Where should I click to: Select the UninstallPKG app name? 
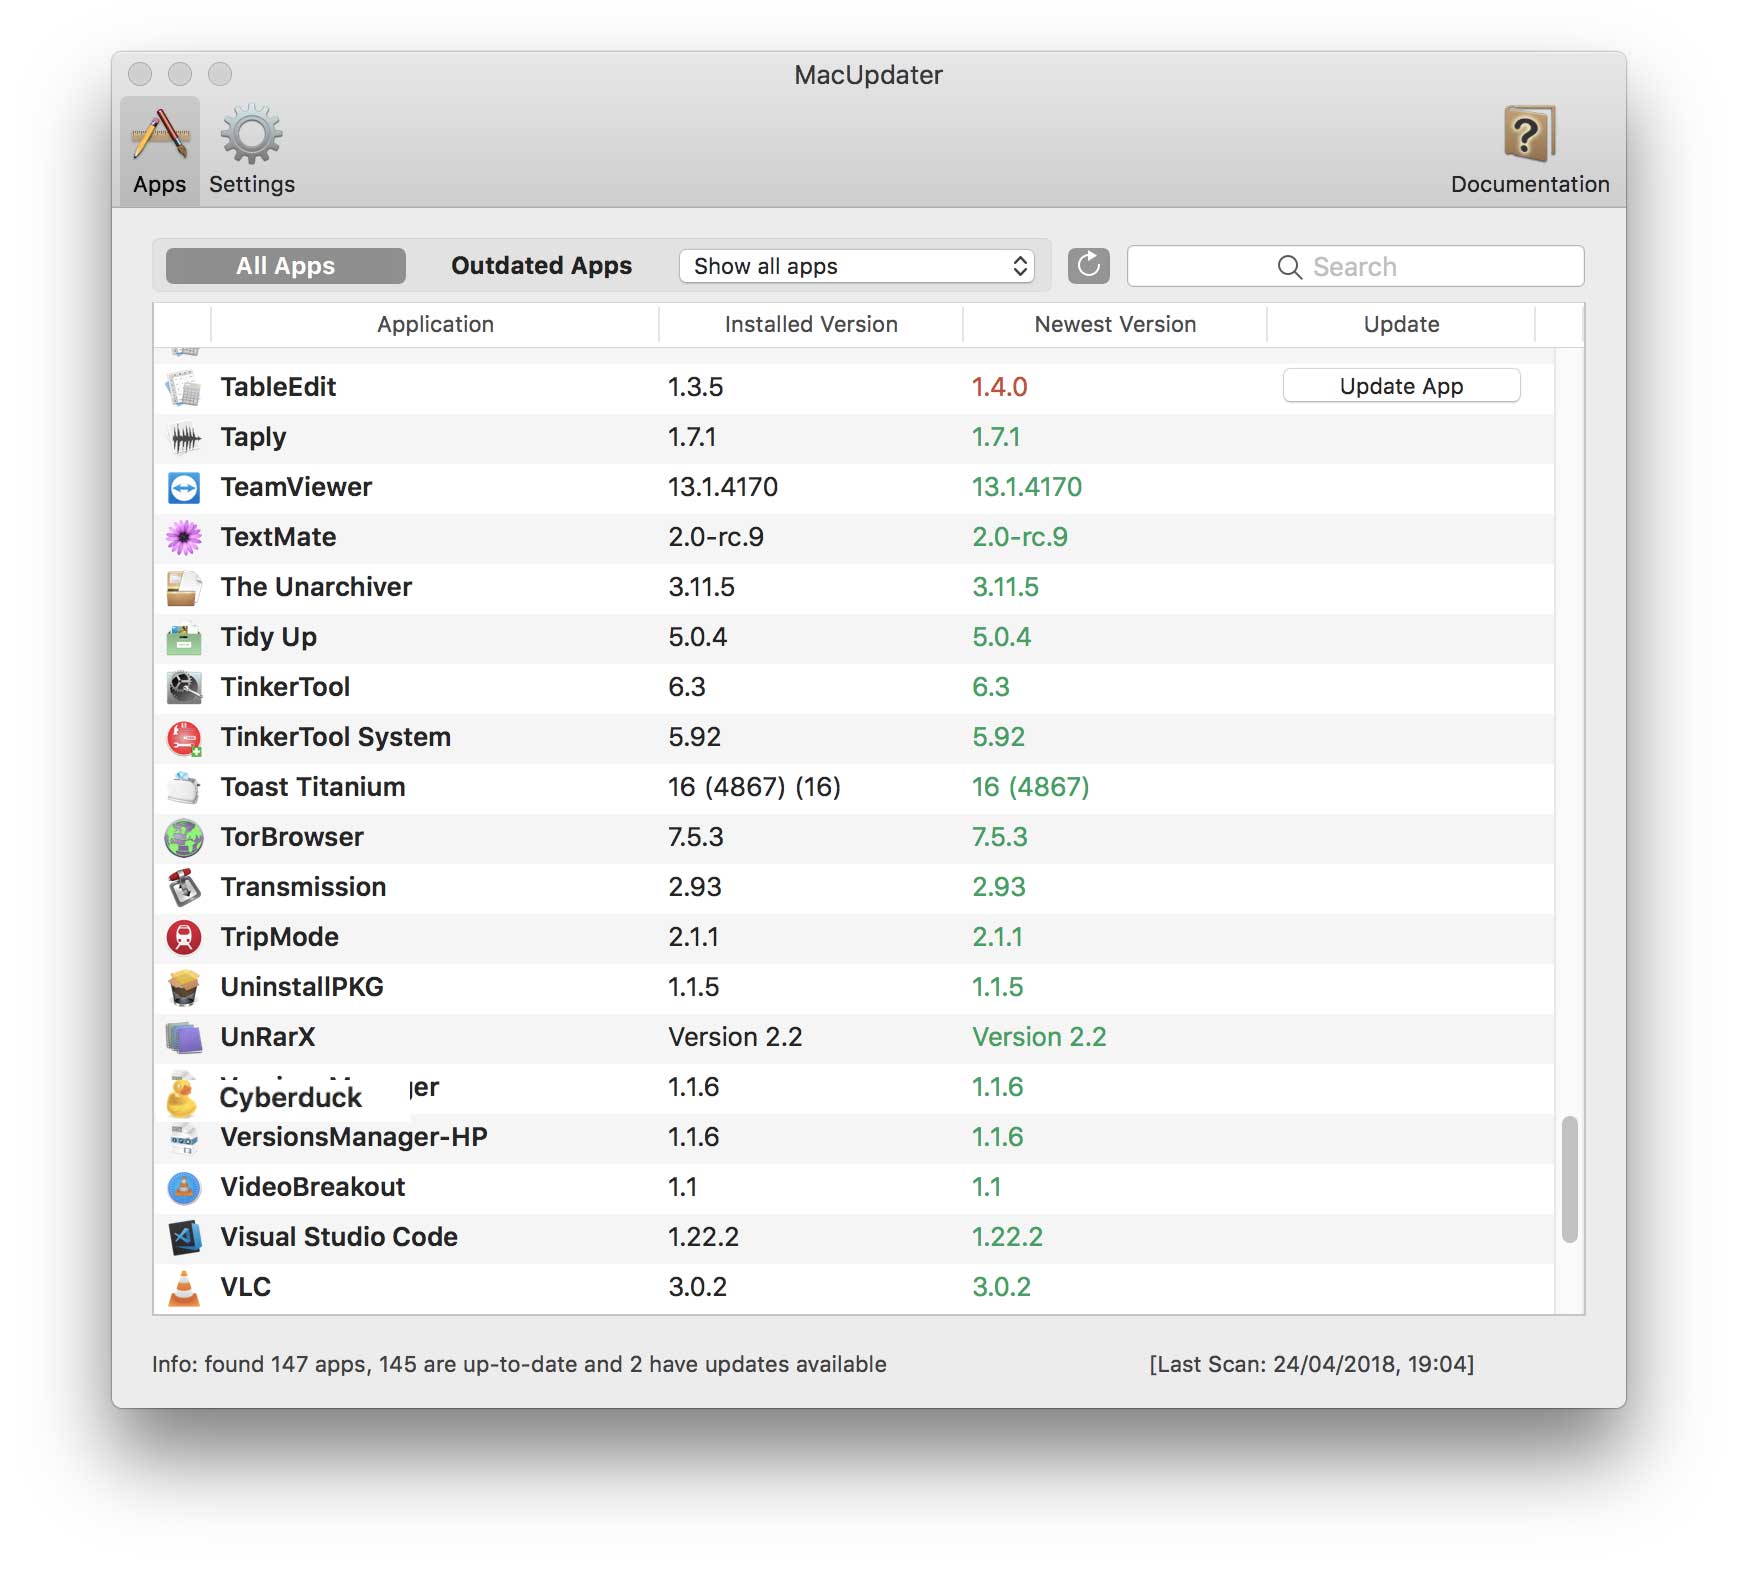[302, 987]
